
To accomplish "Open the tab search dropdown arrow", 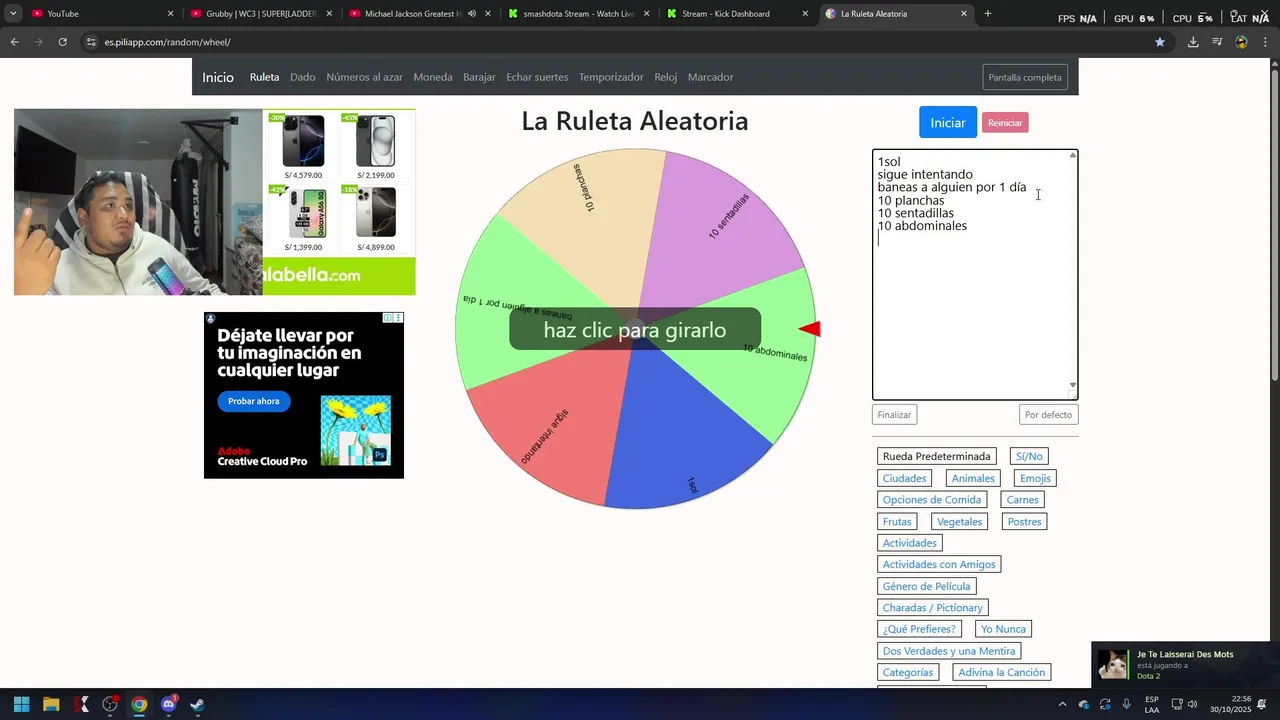I will (13, 14).
